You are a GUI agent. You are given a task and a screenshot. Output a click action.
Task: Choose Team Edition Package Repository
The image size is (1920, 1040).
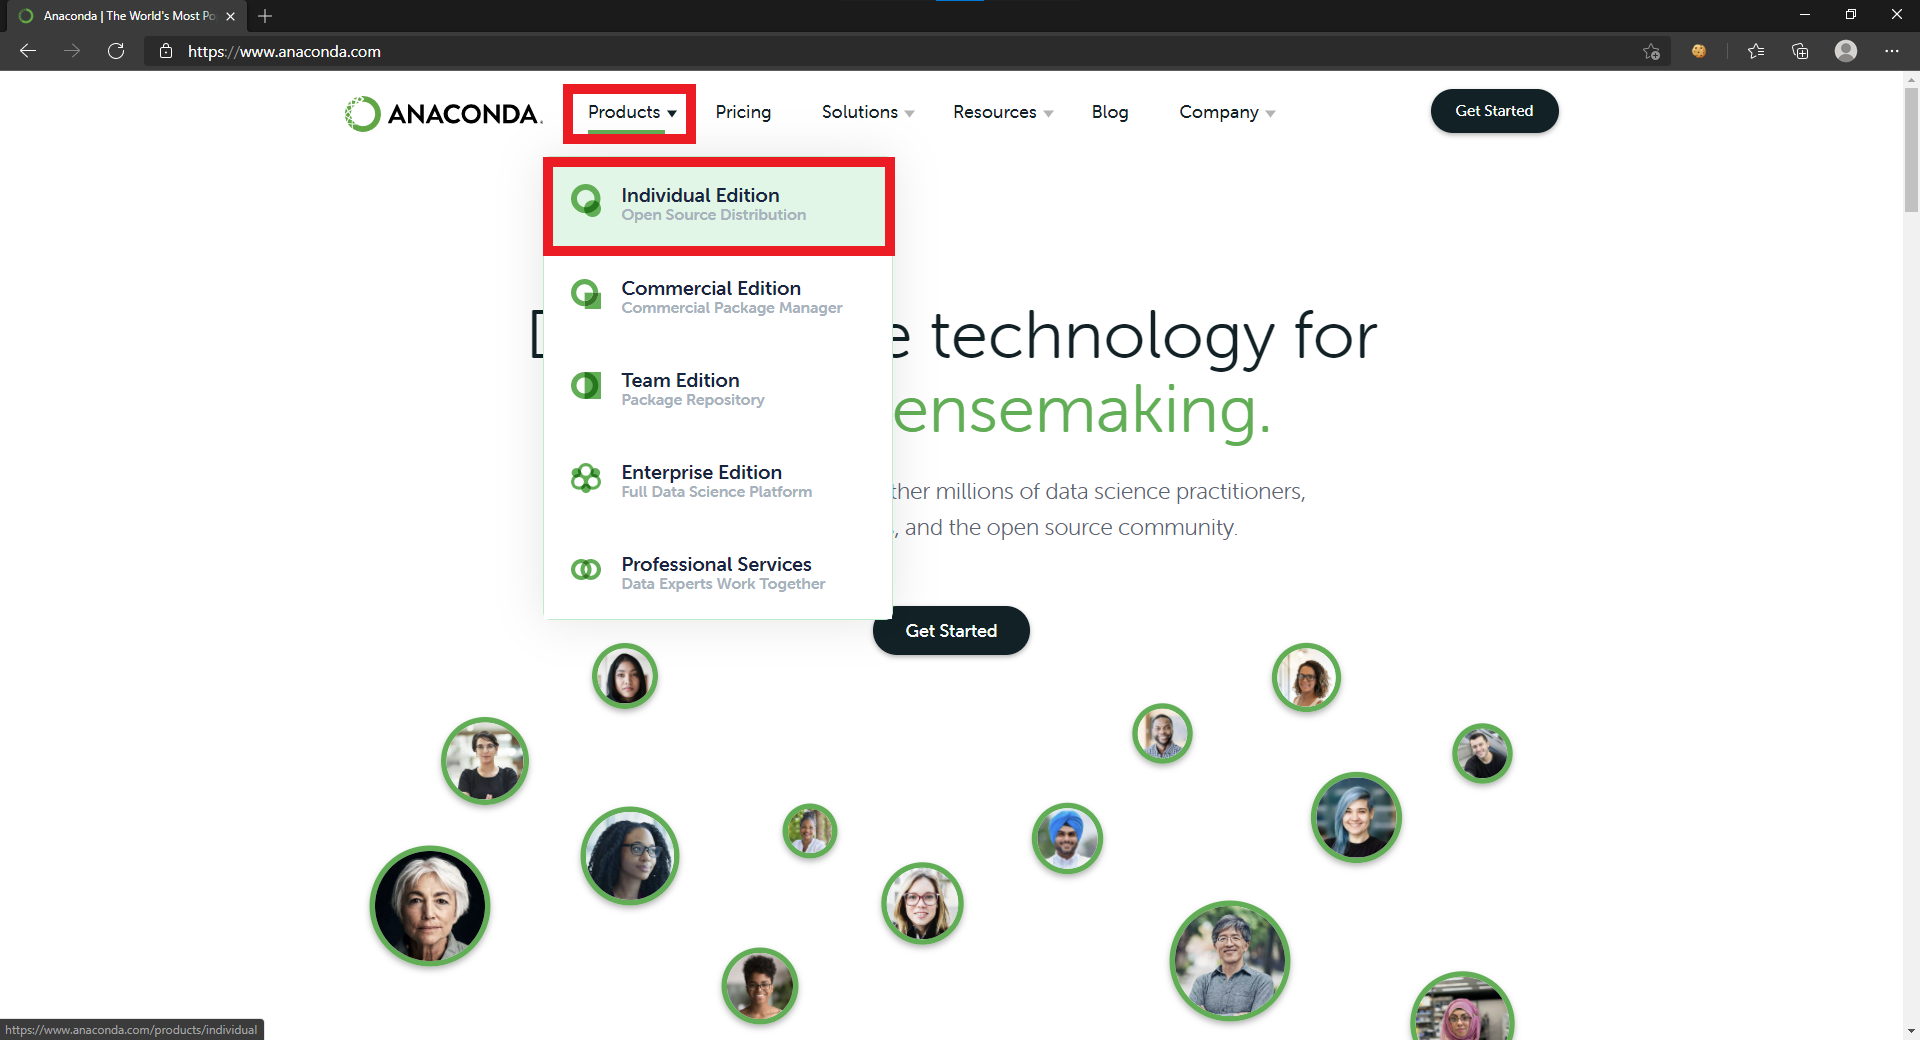(x=718, y=389)
